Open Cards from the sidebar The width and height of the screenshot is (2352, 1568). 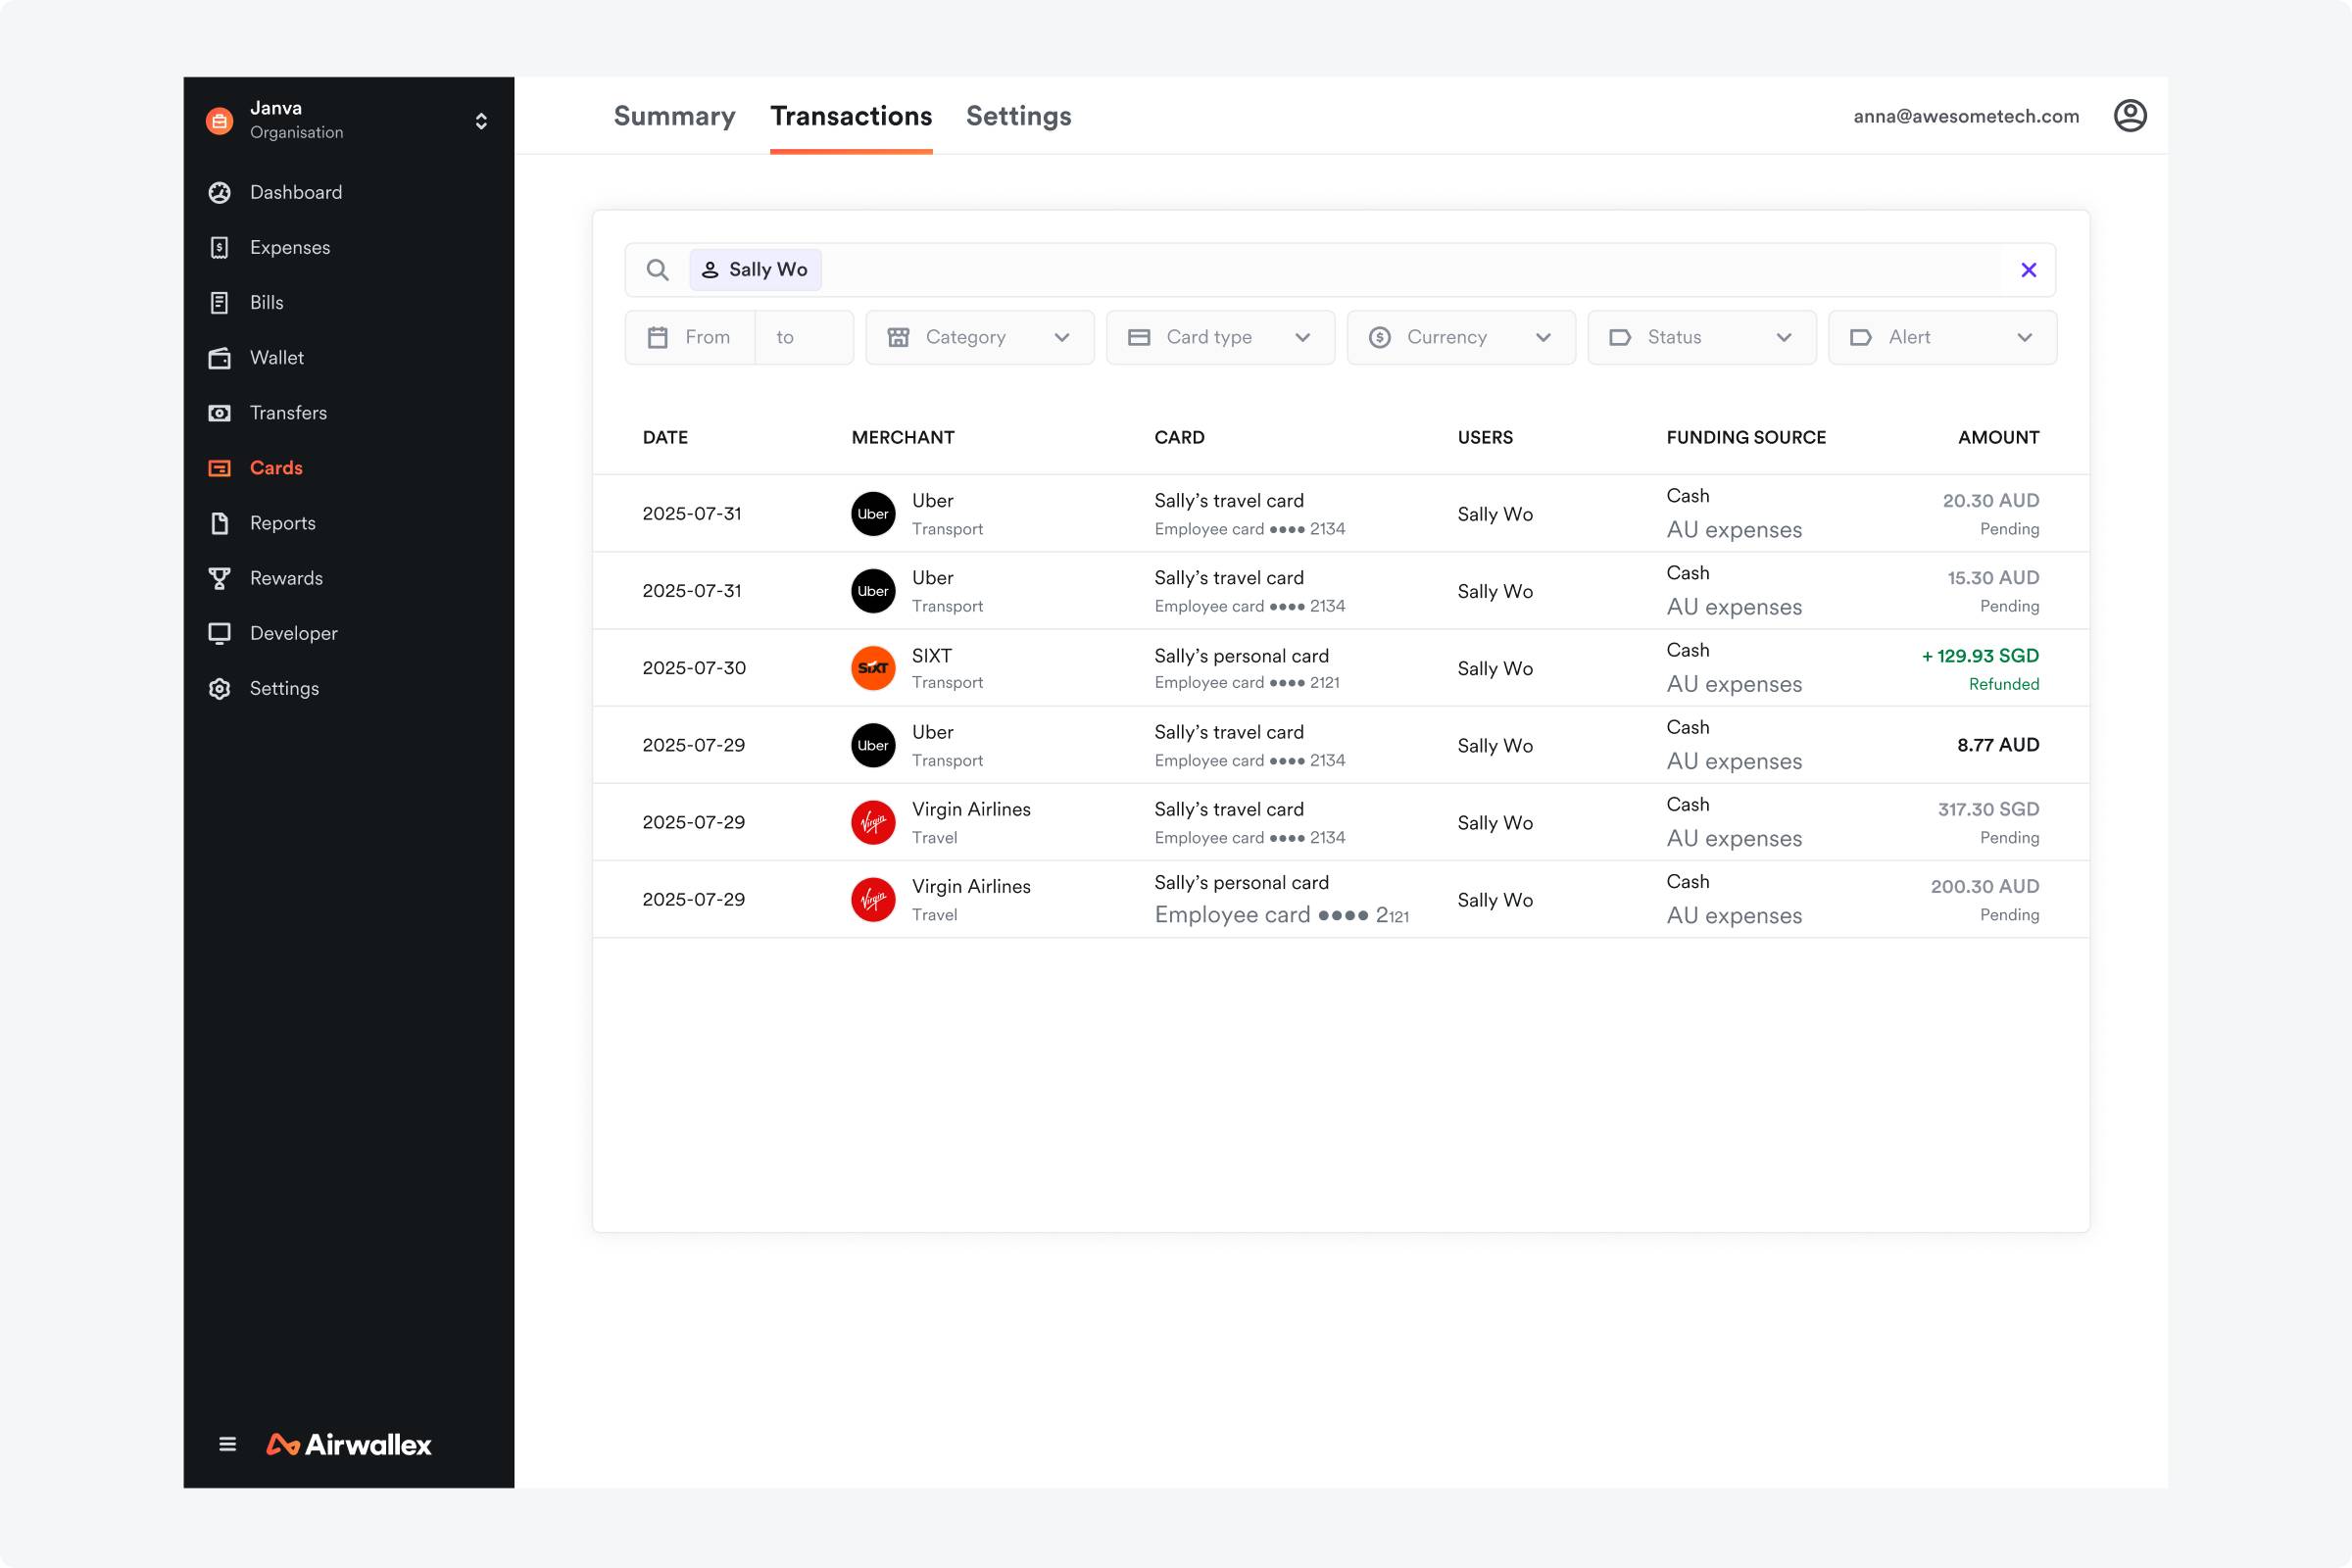point(275,467)
